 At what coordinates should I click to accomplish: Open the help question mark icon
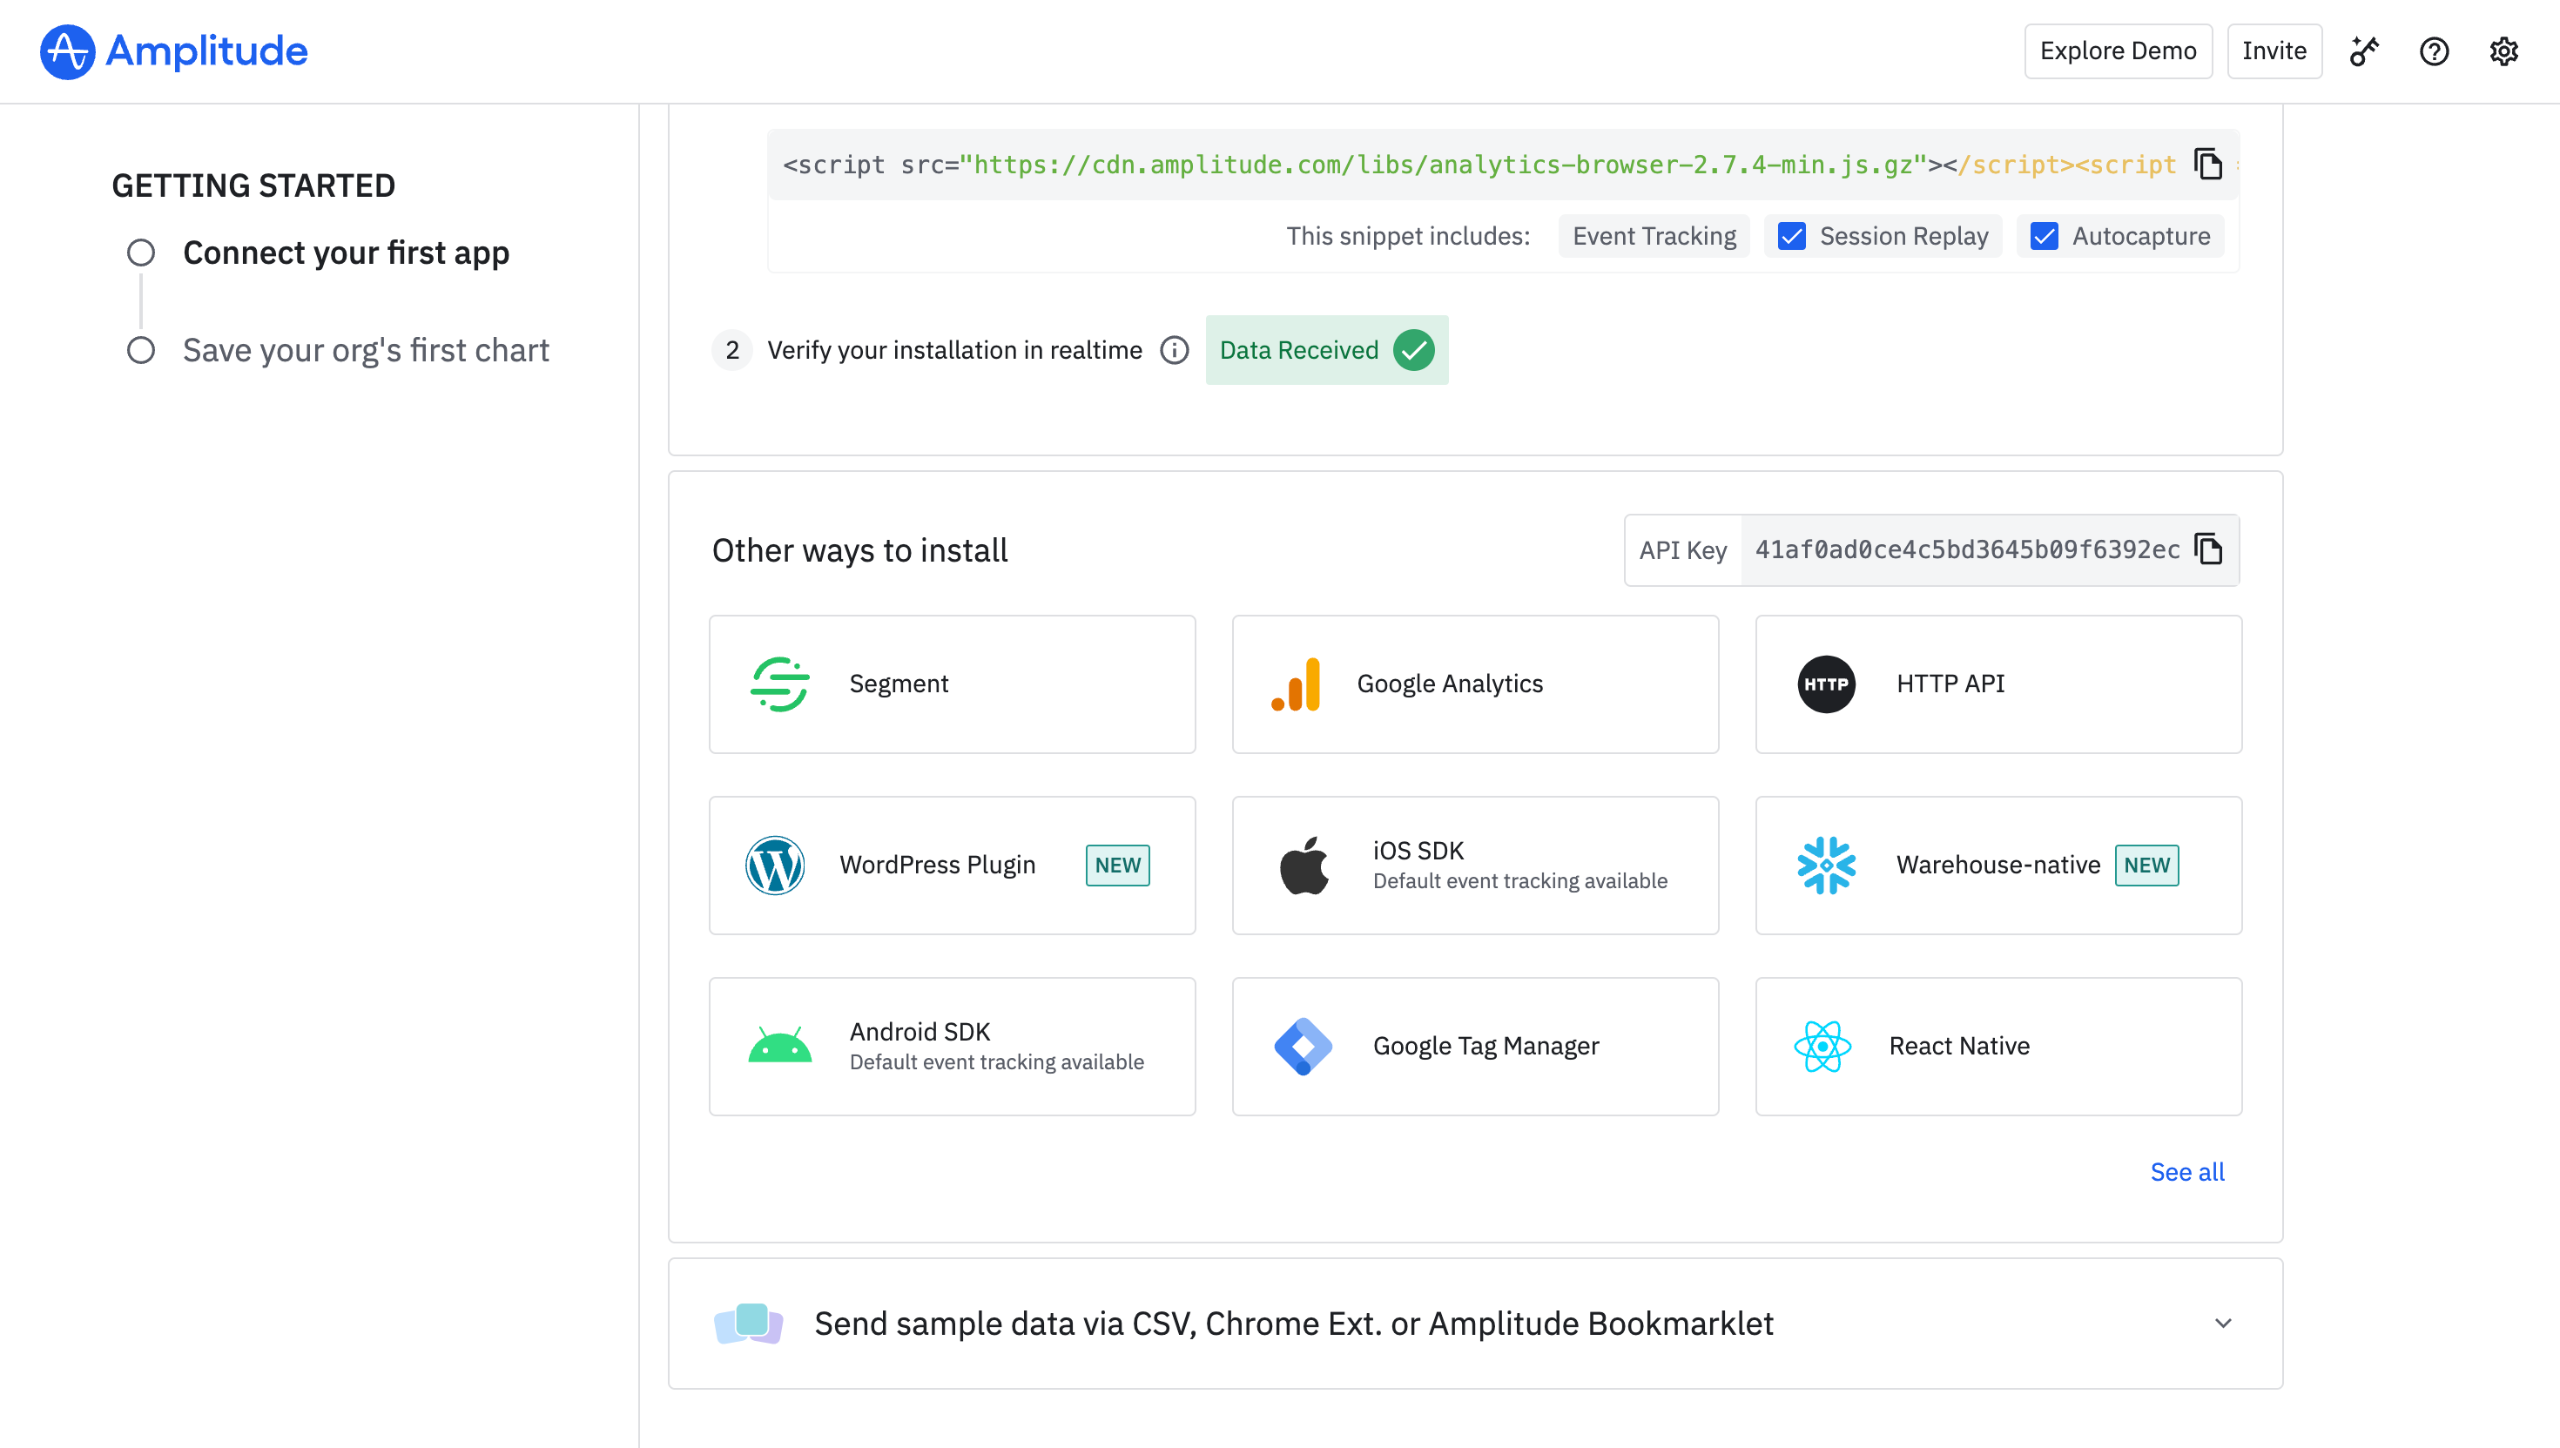point(2433,51)
